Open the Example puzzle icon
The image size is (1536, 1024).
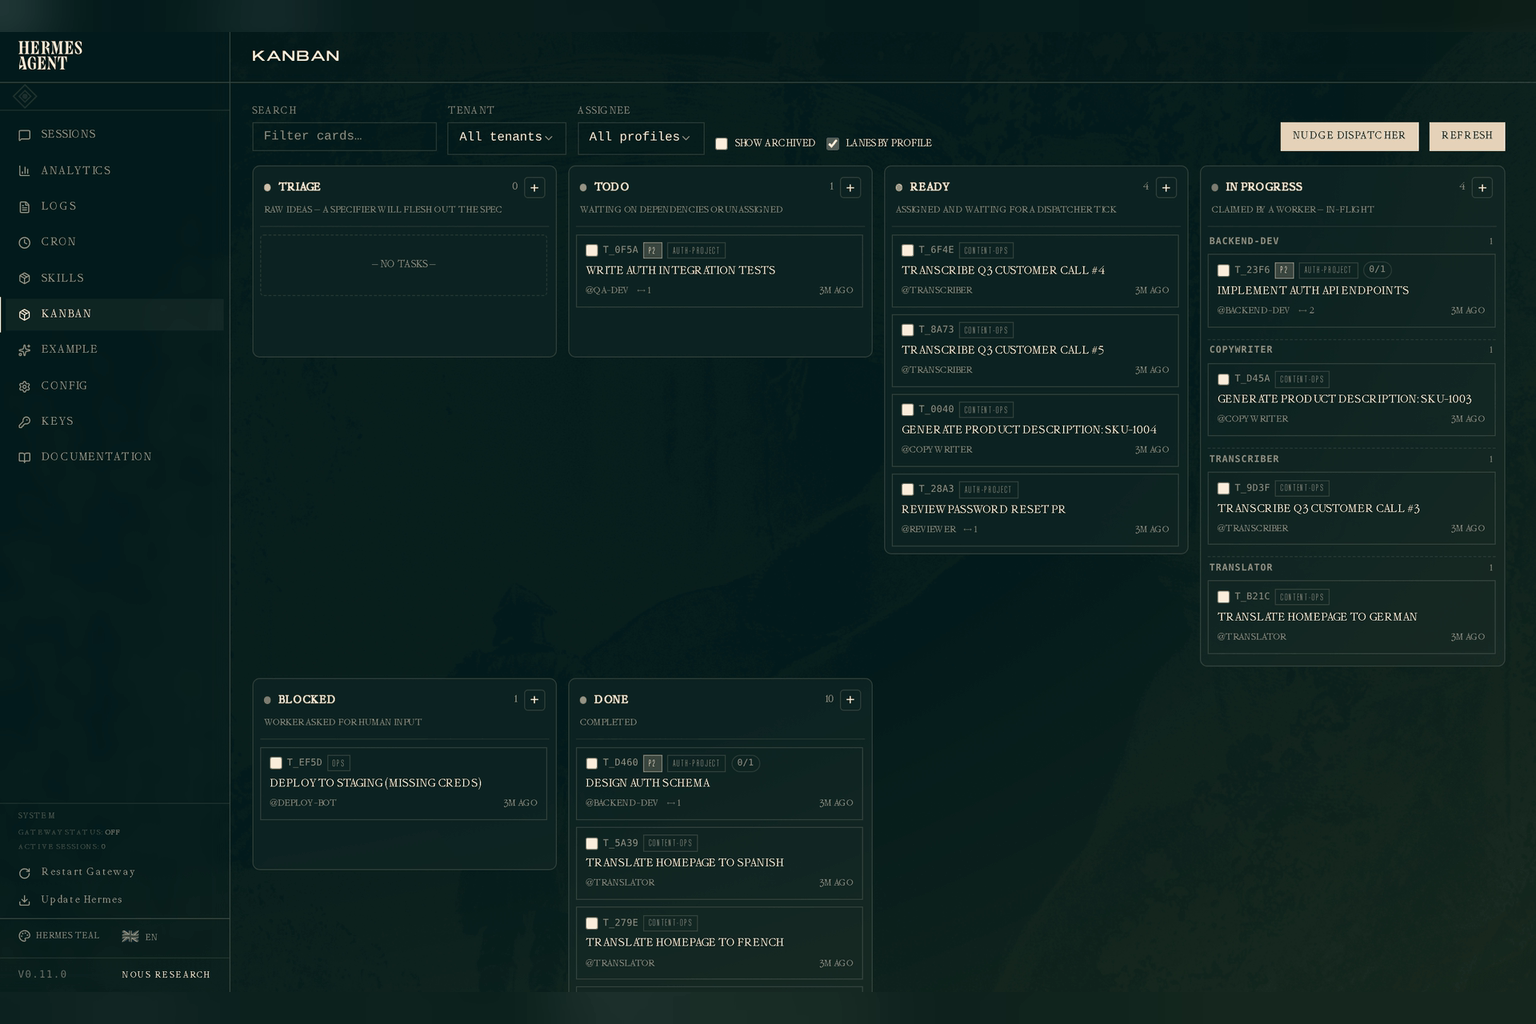pyautogui.click(x=24, y=350)
